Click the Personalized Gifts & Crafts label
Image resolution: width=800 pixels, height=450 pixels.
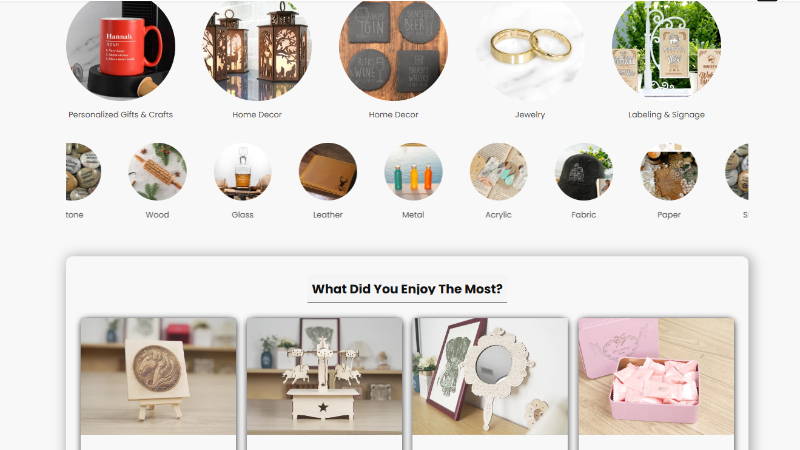tap(120, 115)
